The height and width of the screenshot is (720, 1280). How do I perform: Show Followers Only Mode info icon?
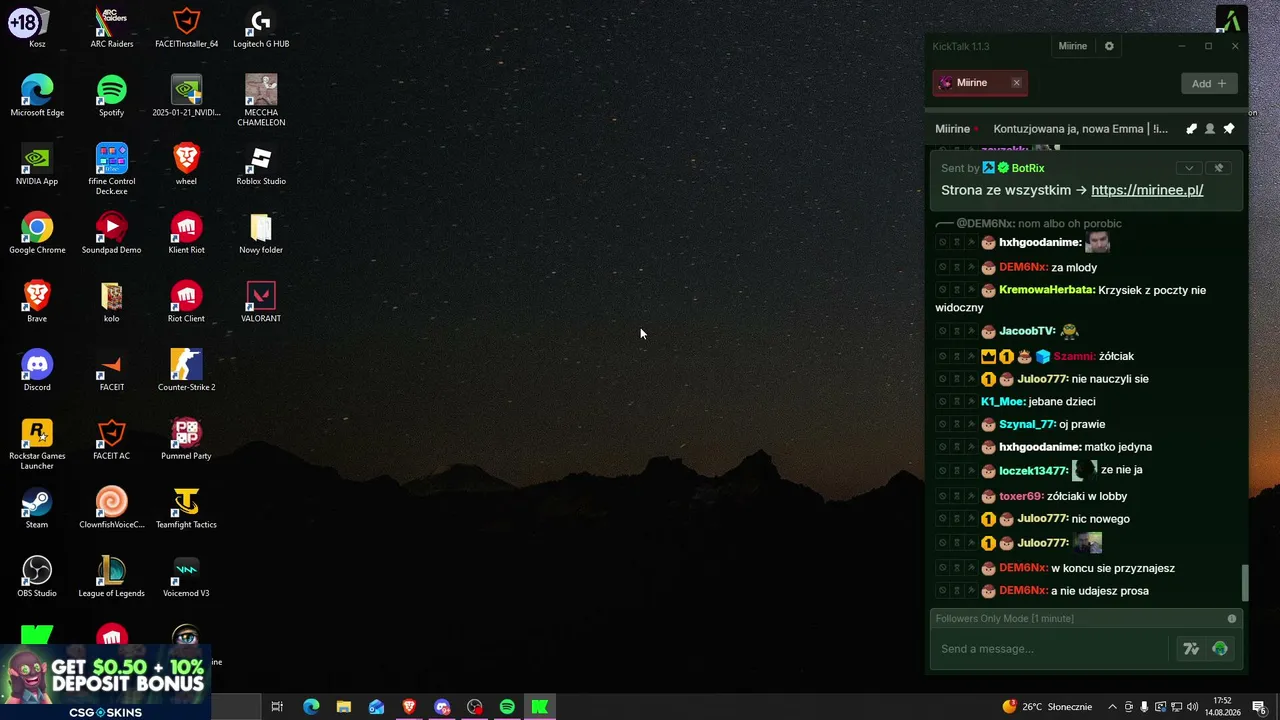[1232, 619]
